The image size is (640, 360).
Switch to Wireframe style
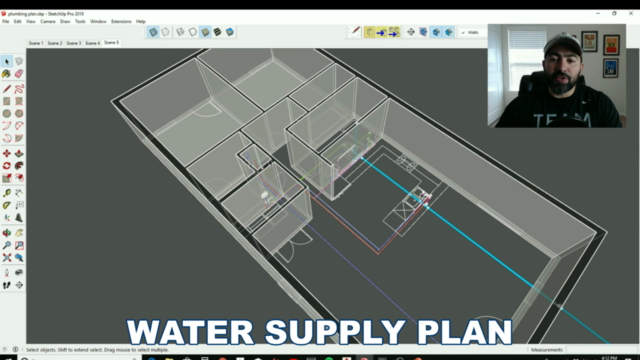180,32
